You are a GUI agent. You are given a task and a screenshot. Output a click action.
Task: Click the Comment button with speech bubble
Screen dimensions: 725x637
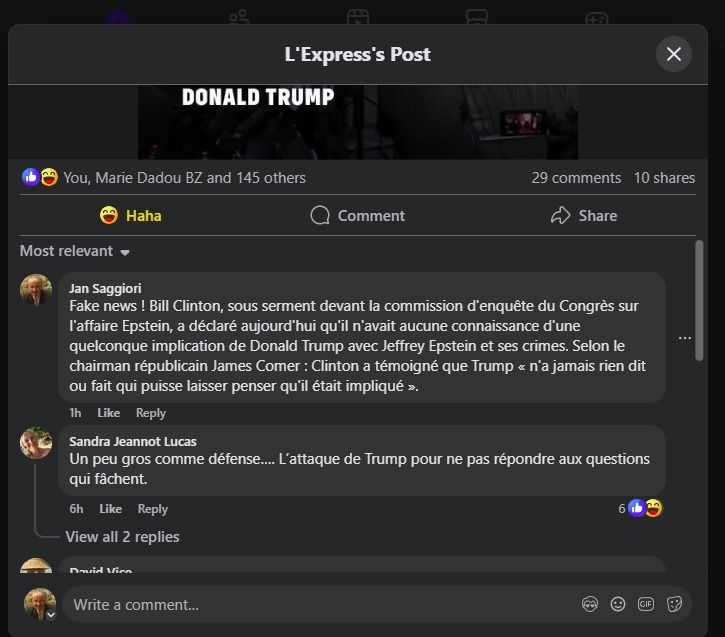pyautogui.click(x=357, y=215)
